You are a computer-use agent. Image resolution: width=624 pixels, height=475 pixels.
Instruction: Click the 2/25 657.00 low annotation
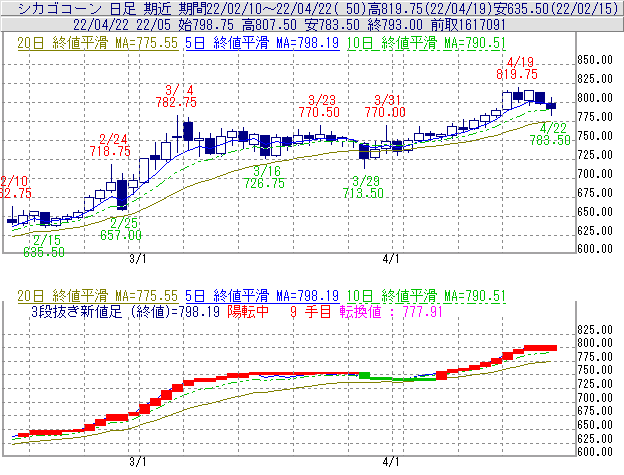pos(121,229)
